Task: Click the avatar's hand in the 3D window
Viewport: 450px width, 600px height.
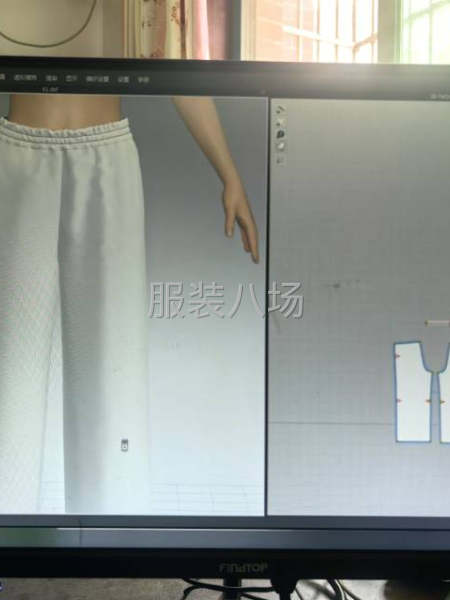Action: pos(240,221)
